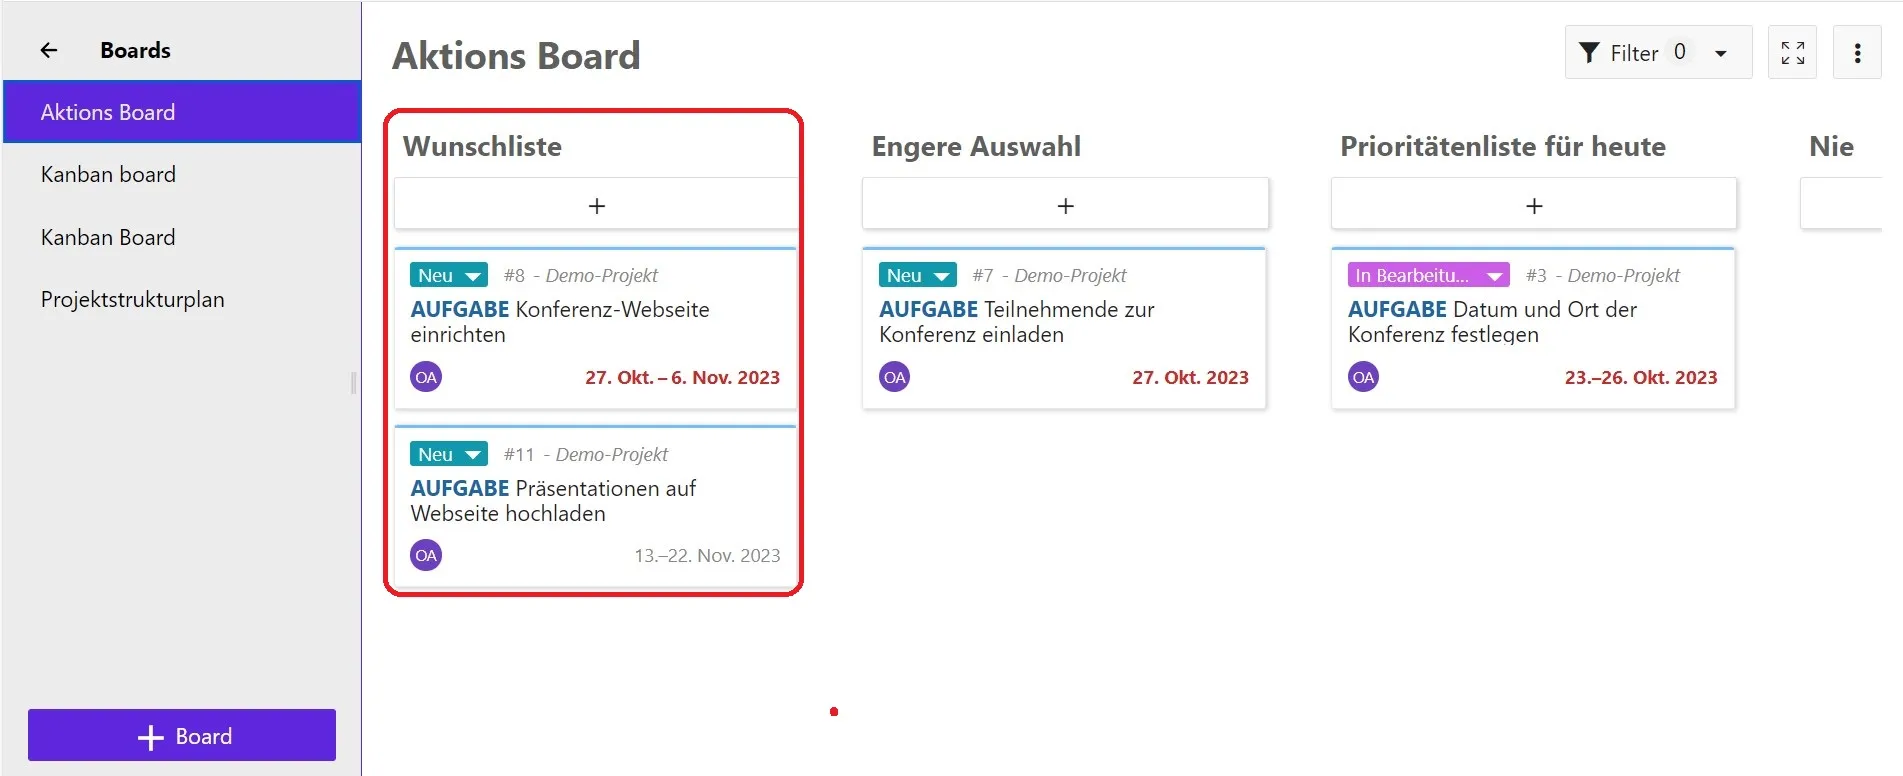The image size is (1903, 776).
Task: Add a card under Engere Auswahl
Action: pos(1064,204)
